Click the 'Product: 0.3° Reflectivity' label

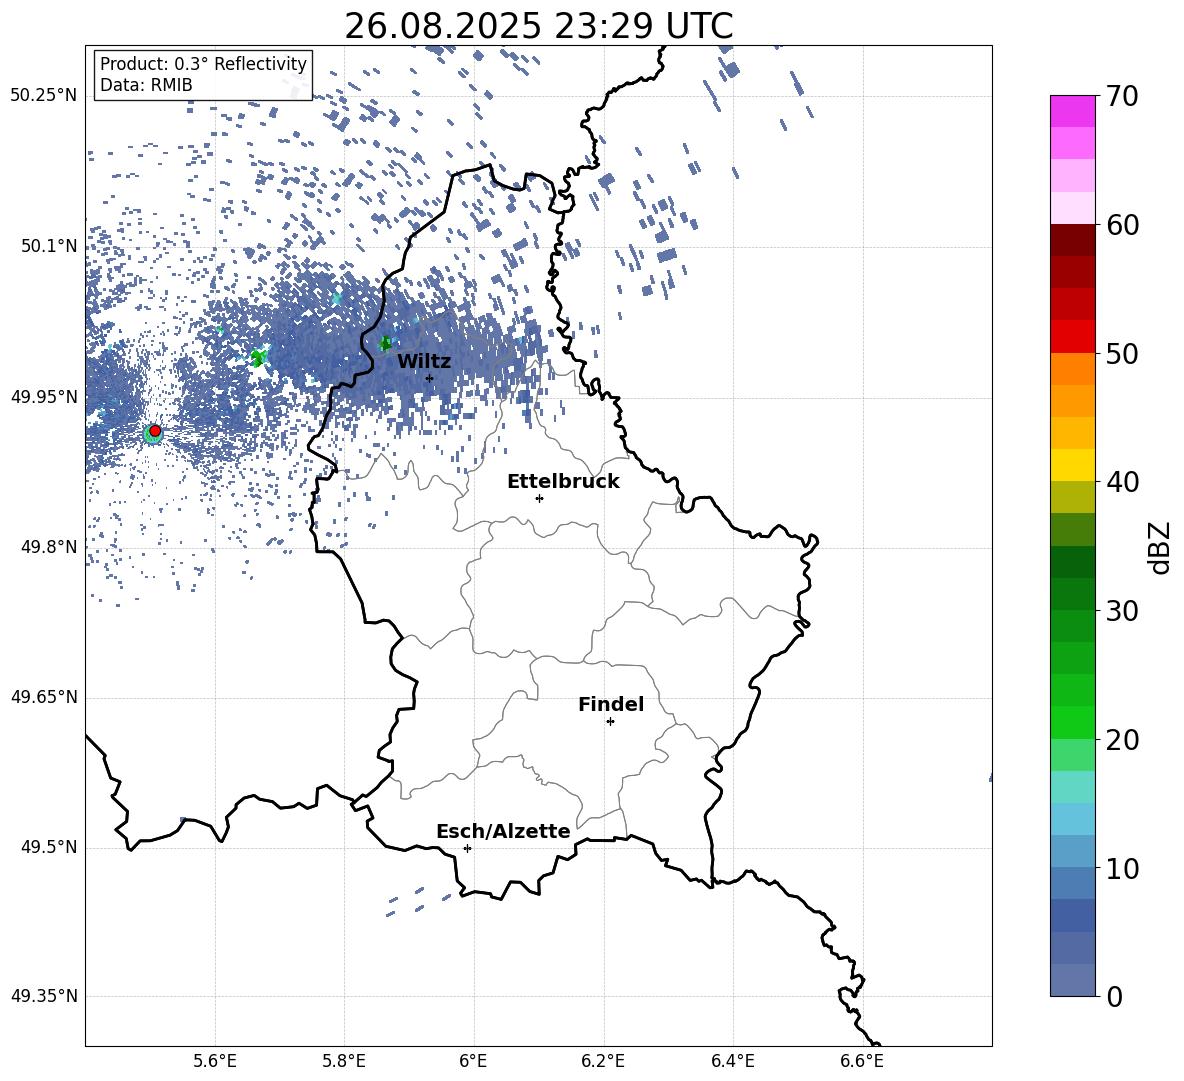point(203,64)
